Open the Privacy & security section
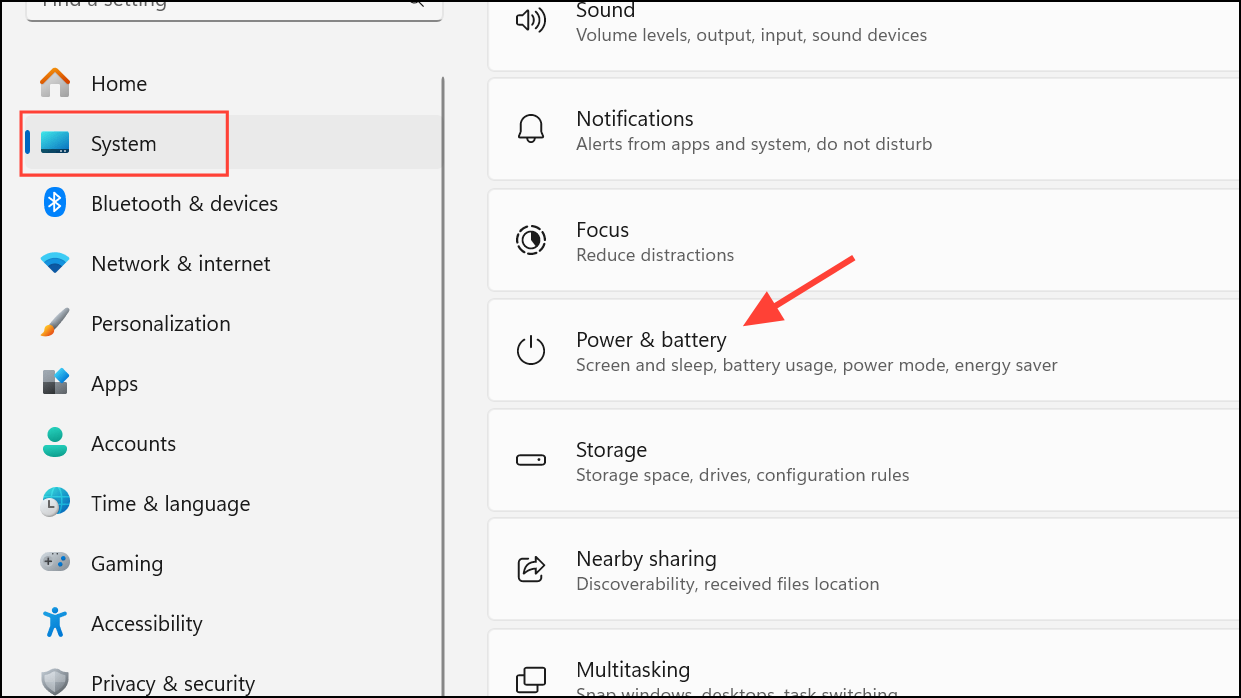 pos(172,683)
